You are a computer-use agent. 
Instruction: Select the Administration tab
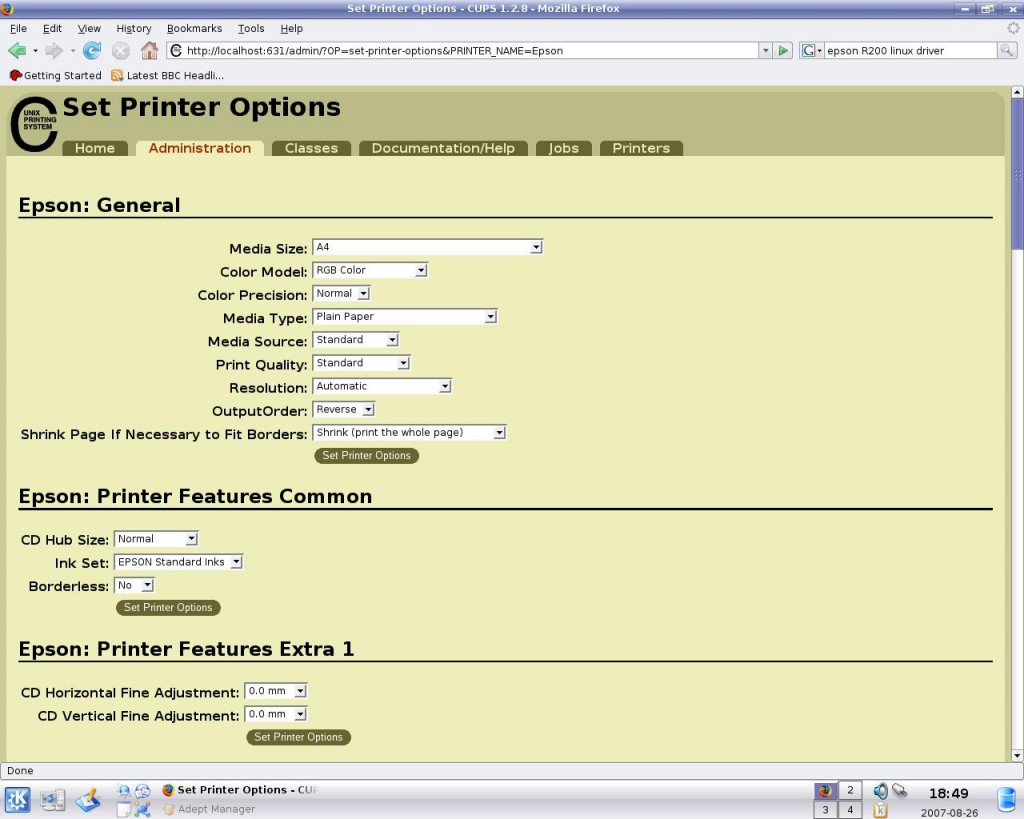(x=200, y=148)
